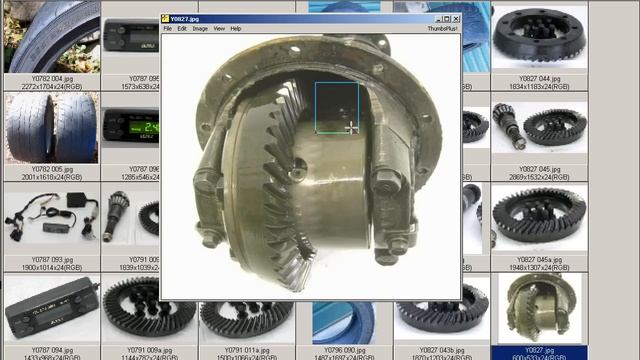Open the File menu in the Y0827.jpg viewer
Viewport: 640px width, 360px height.
168,29
